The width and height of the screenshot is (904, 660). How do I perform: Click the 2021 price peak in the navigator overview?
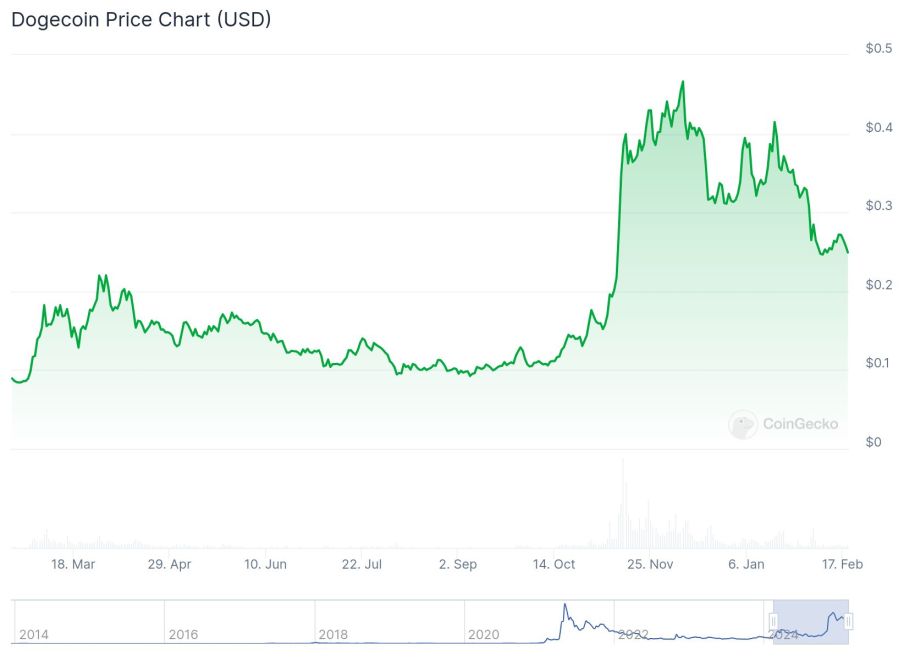pos(564,605)
